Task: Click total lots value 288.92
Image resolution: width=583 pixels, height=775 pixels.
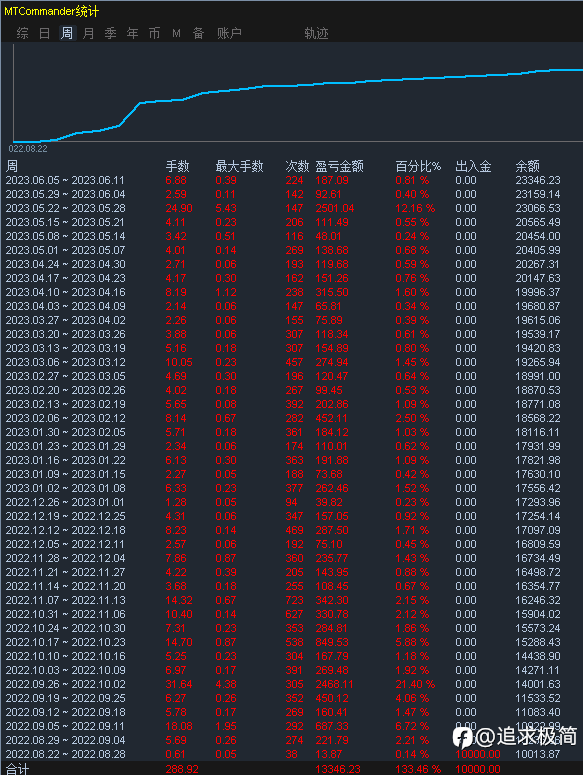Action: [182, 769]
